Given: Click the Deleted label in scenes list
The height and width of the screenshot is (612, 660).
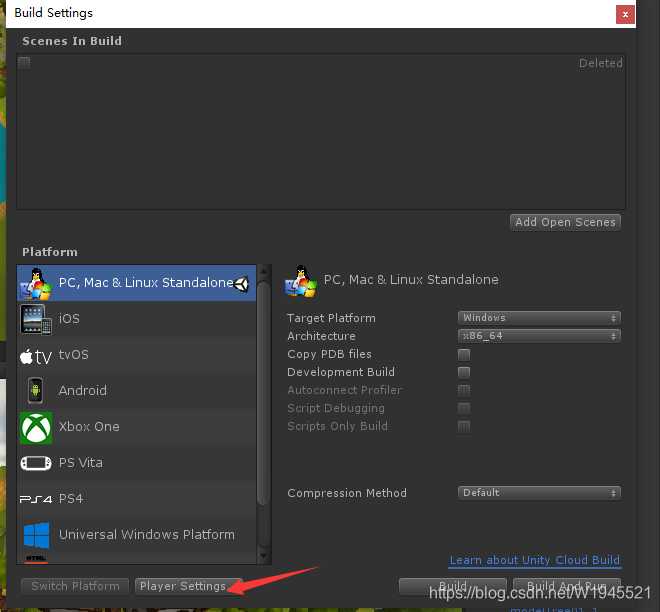Looking at the screenshot, I should [x=601, y=63].
